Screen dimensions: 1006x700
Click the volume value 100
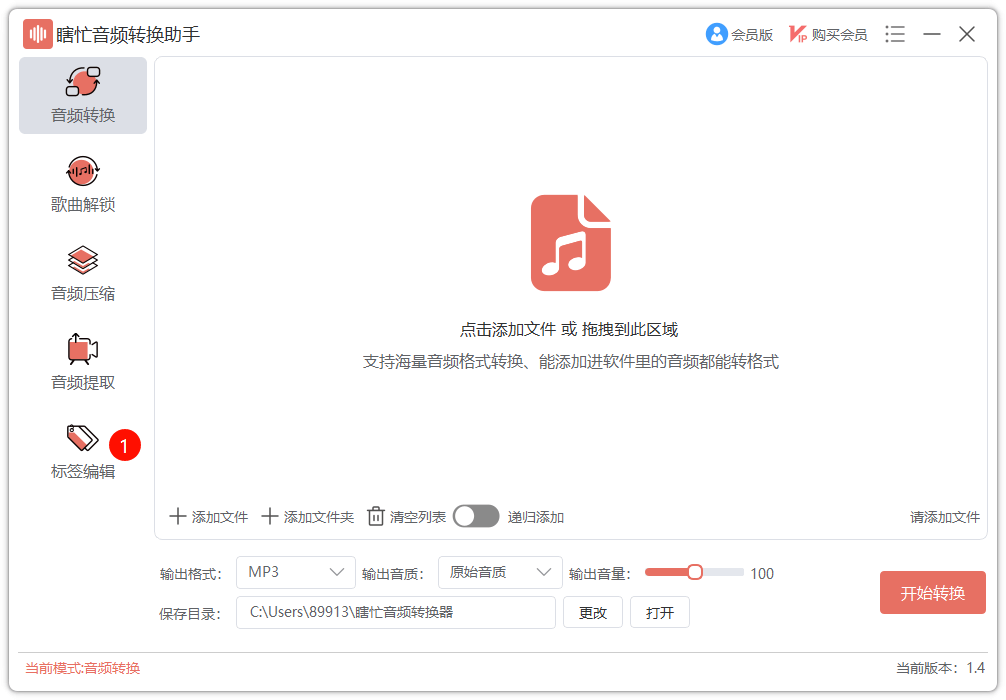point(762,574)
